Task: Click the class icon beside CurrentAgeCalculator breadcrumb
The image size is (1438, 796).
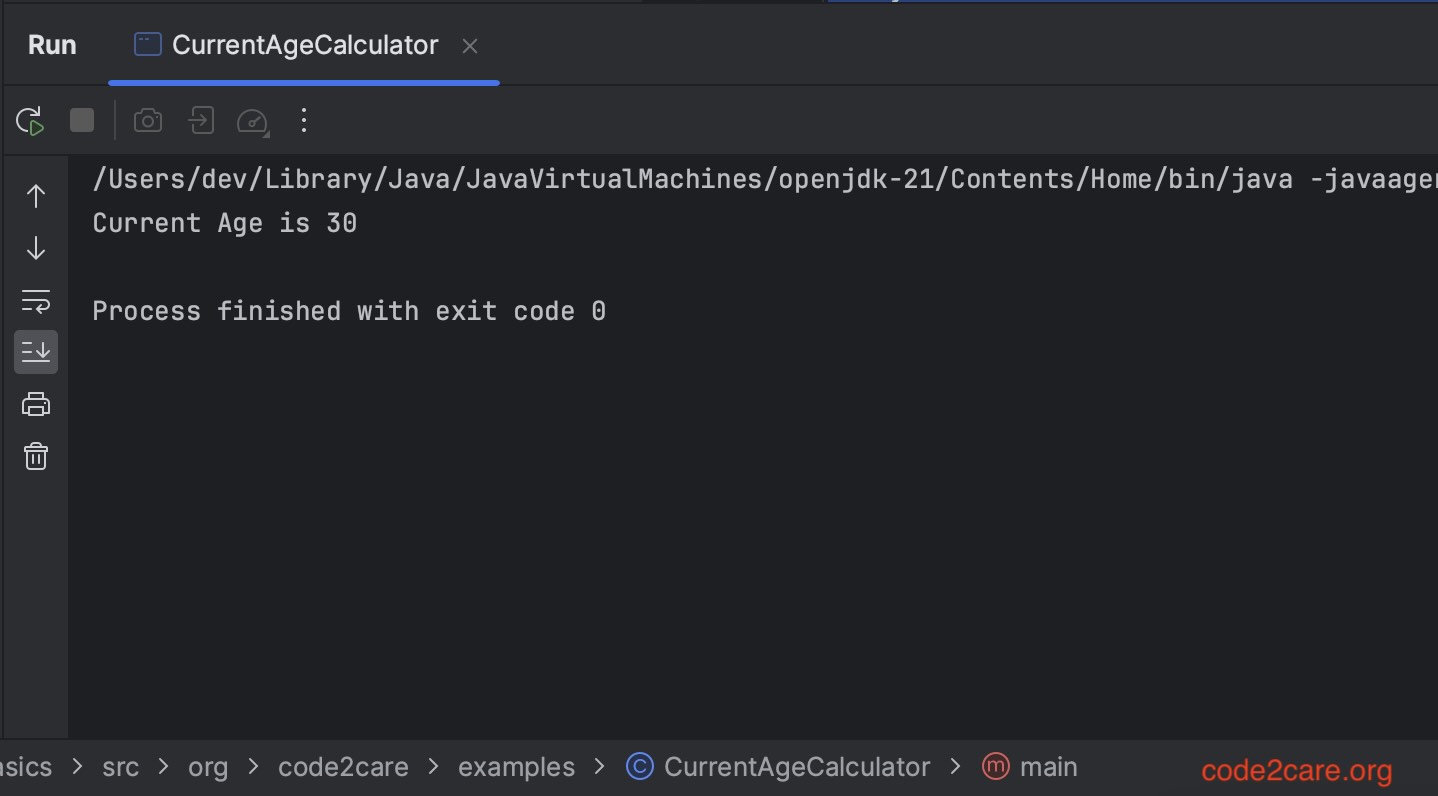Action: [x=639, y=766]
